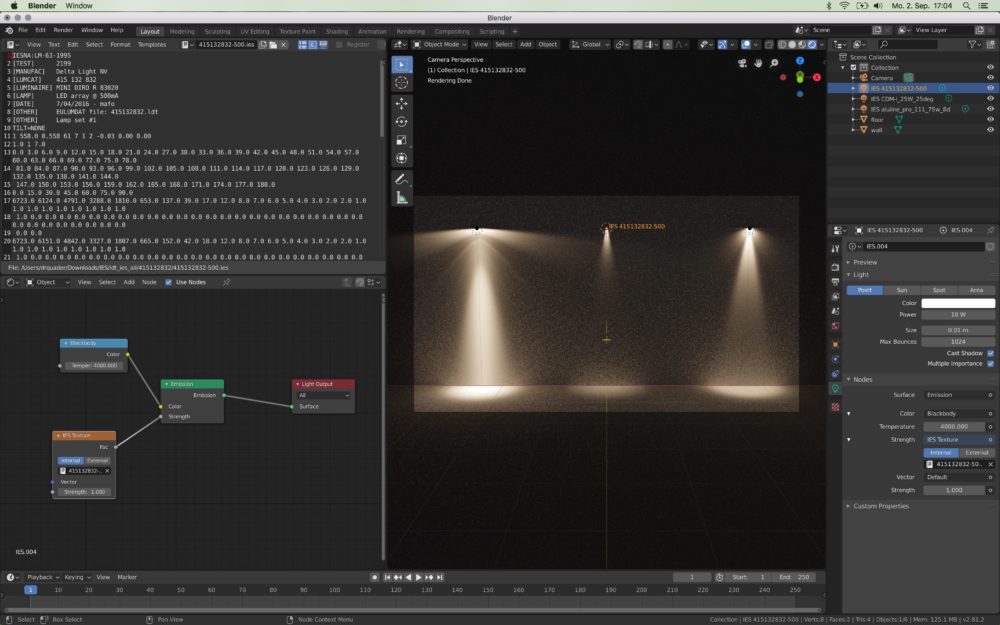Click the zoom magnifier icon in viewport
The image size is (1000, 625).
point(774,63)
